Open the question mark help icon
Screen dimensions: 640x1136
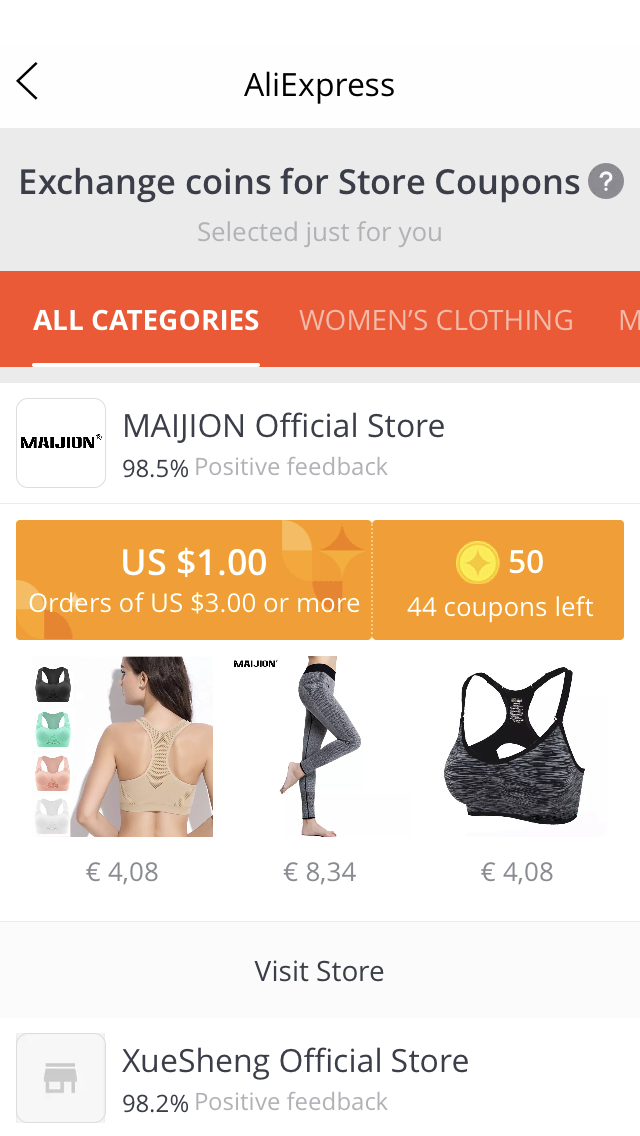click(605, 181)
